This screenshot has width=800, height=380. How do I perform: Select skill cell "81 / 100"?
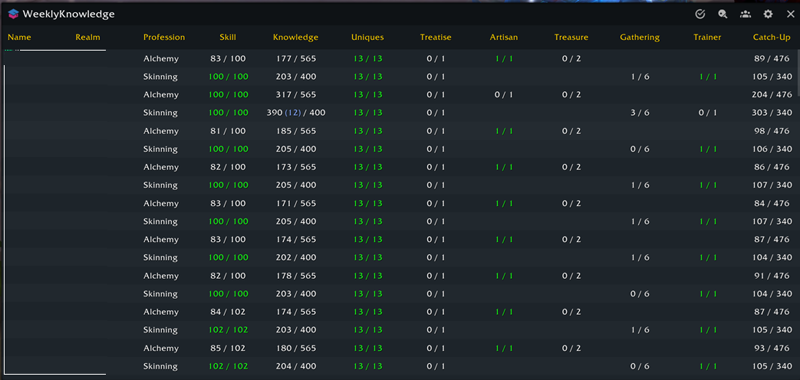click(x=228, y=131)
